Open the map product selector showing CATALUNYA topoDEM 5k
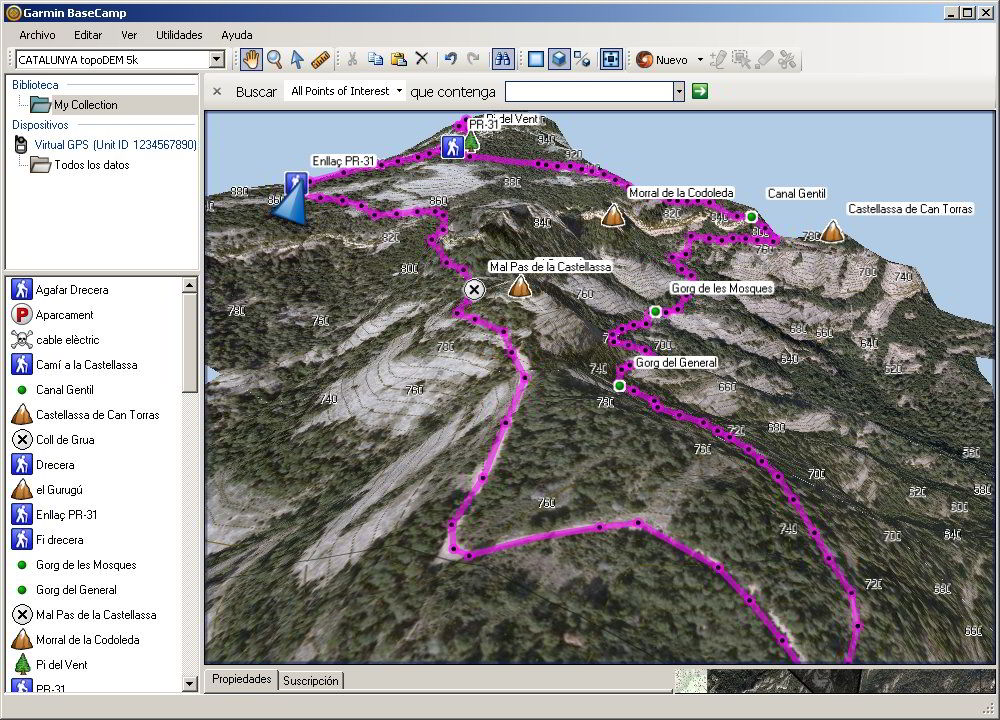 (x=215, y=60)
